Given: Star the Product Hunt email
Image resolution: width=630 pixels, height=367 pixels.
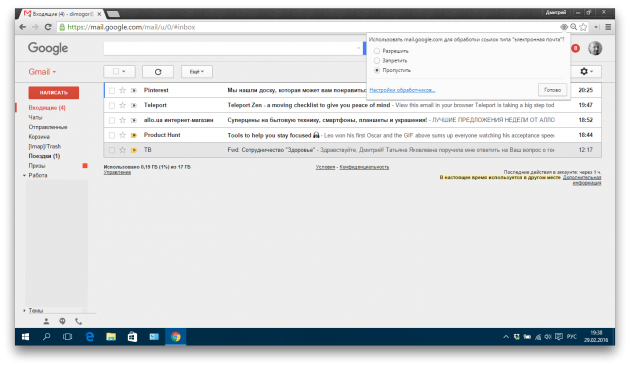Looking at the screenshot, I should [123, 135].
